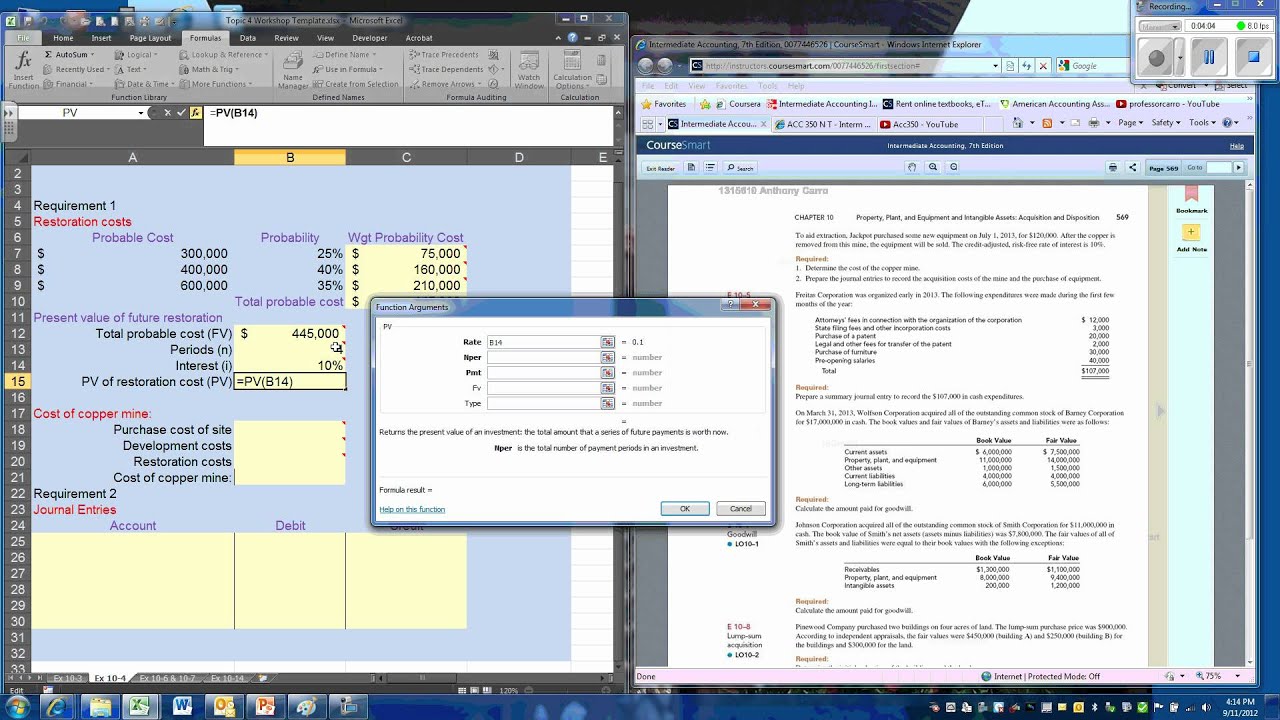Expand the Lookup & Reference menu
1280x720 pixels.
click(x=225, y=54)
